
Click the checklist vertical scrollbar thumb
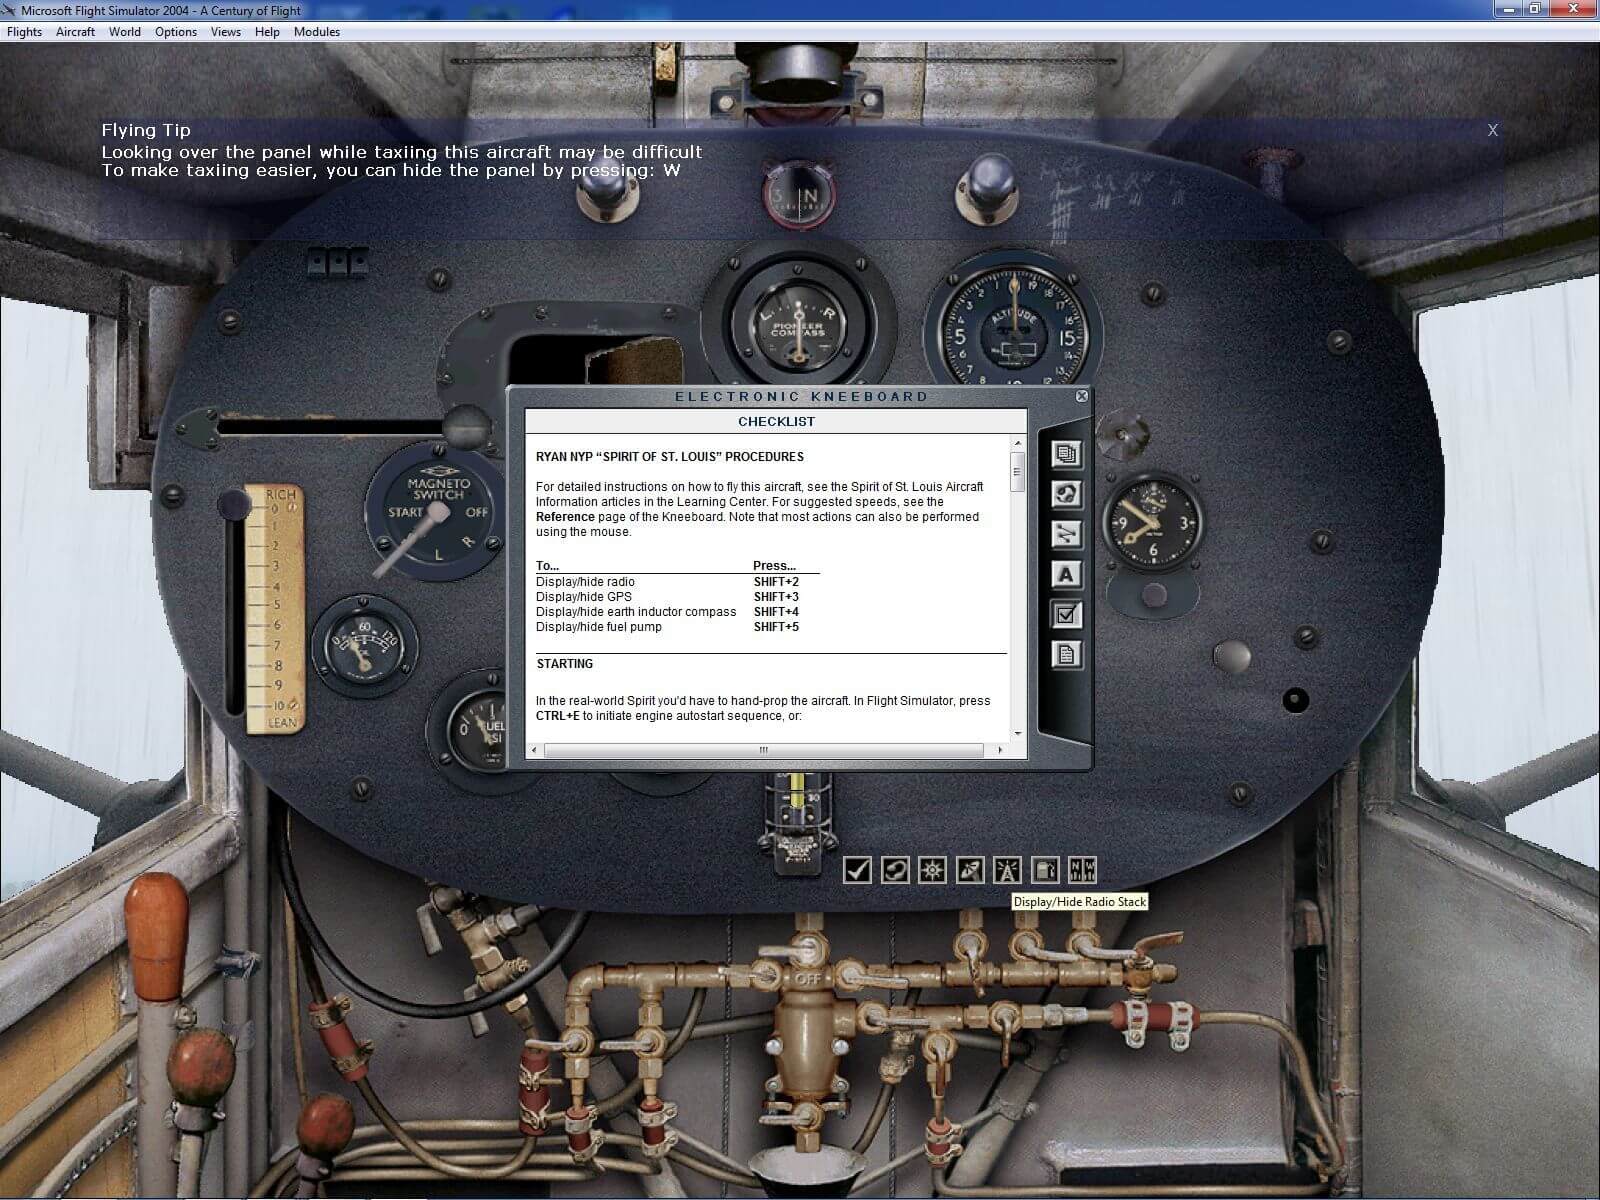[x=1018, y=471]
